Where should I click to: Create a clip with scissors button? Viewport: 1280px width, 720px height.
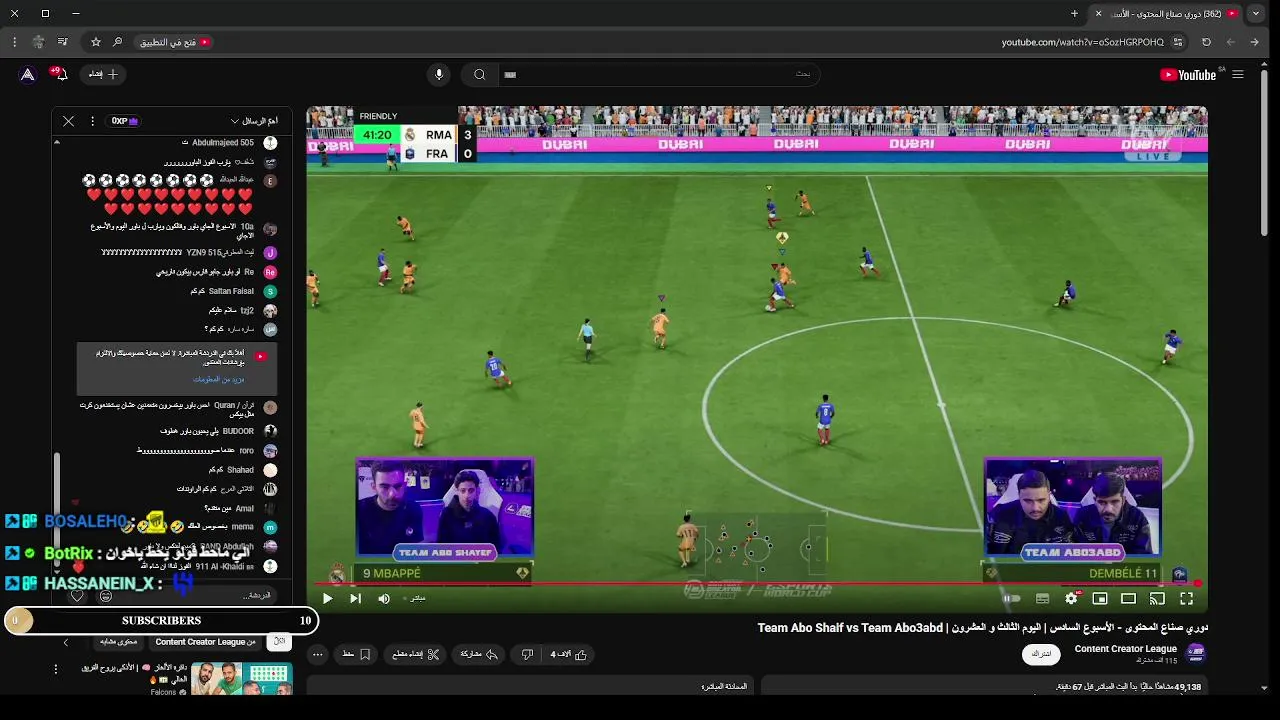pos(416,655)
